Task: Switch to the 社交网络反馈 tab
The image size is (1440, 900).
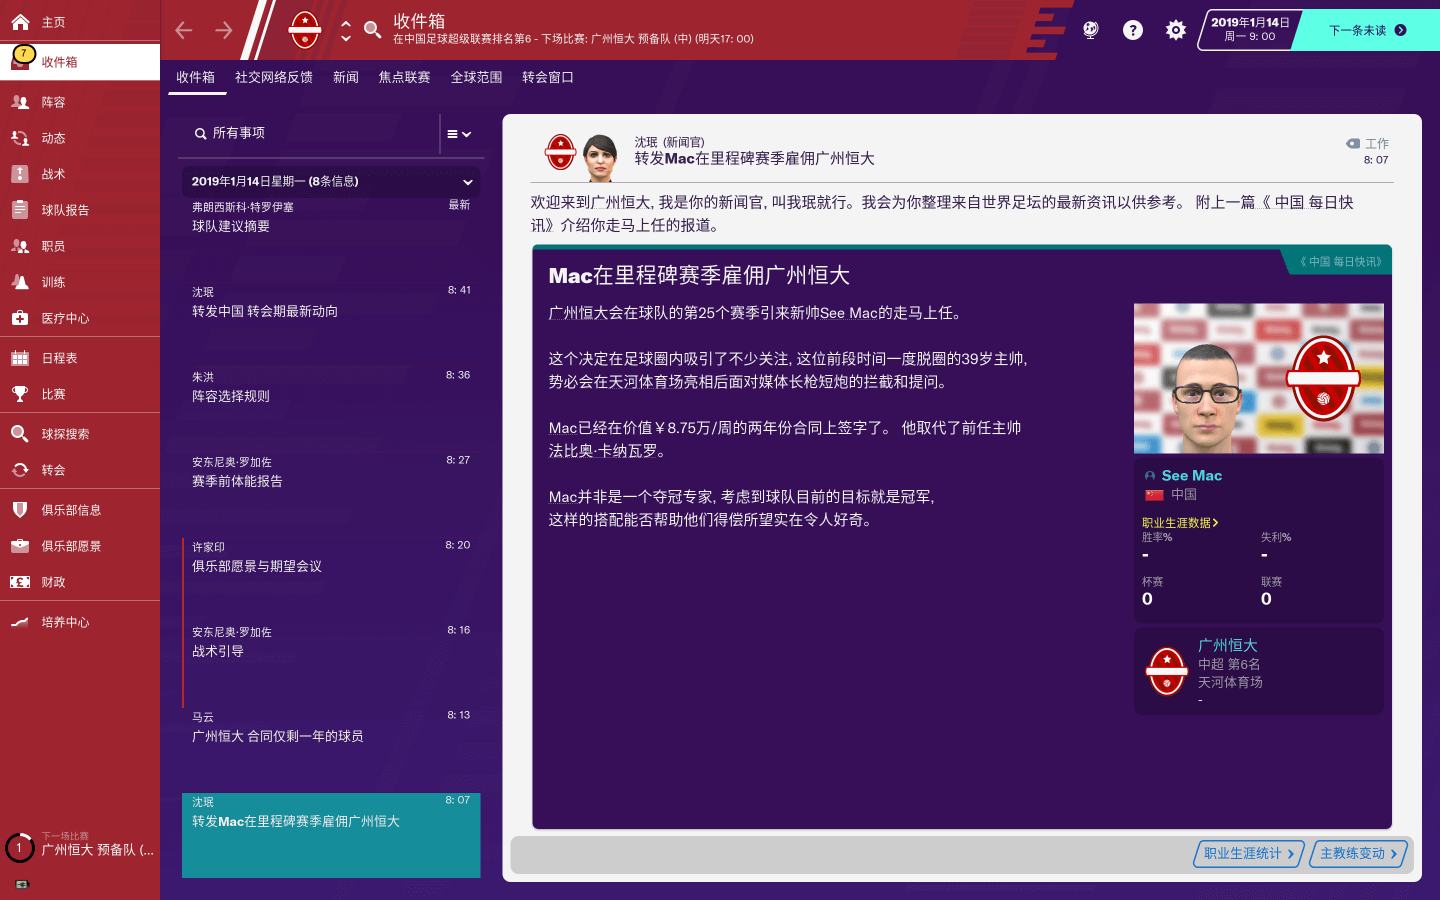Action: [x=274, y=77]
